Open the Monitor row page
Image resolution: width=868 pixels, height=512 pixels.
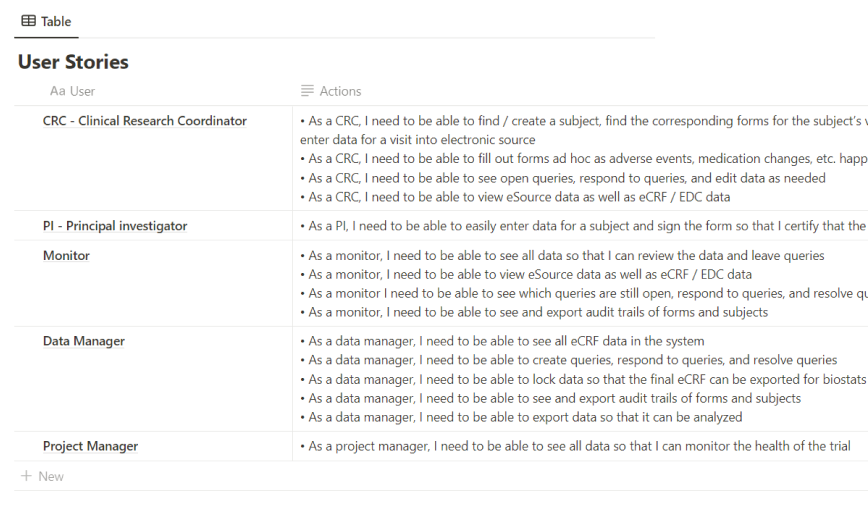(x=66, y=256)
